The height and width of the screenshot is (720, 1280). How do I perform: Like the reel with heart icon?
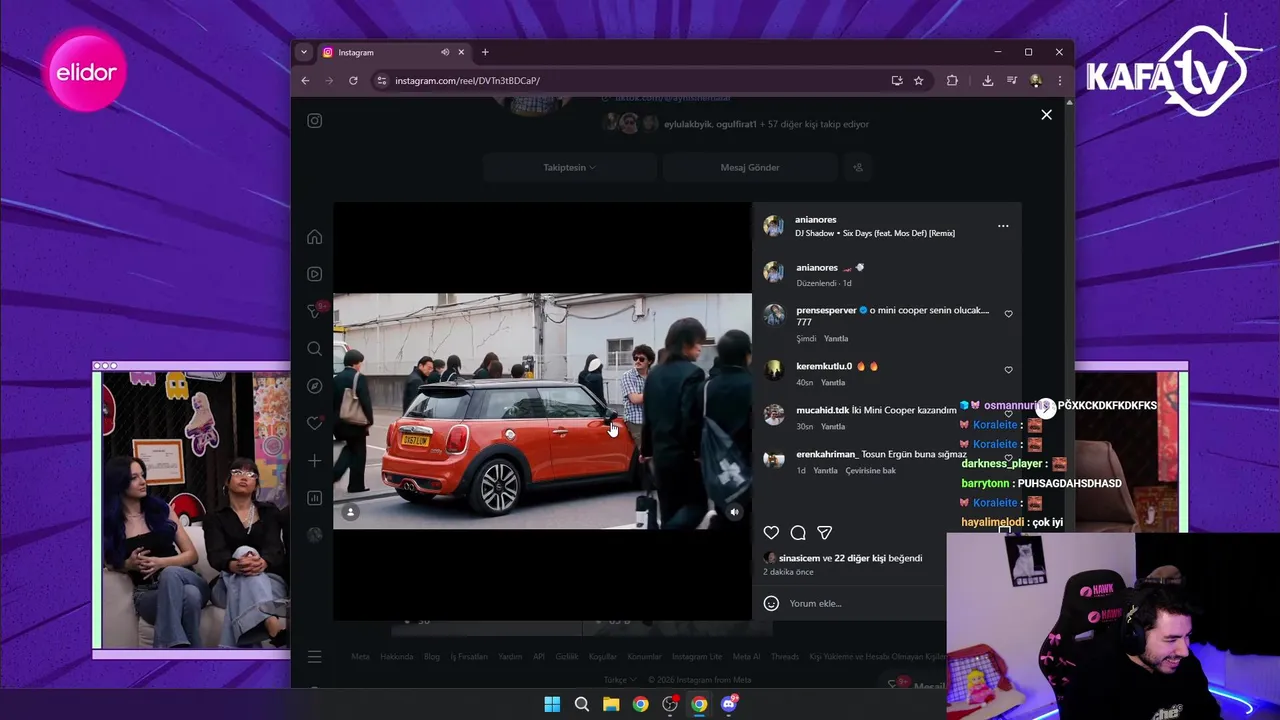click(771, 533)
